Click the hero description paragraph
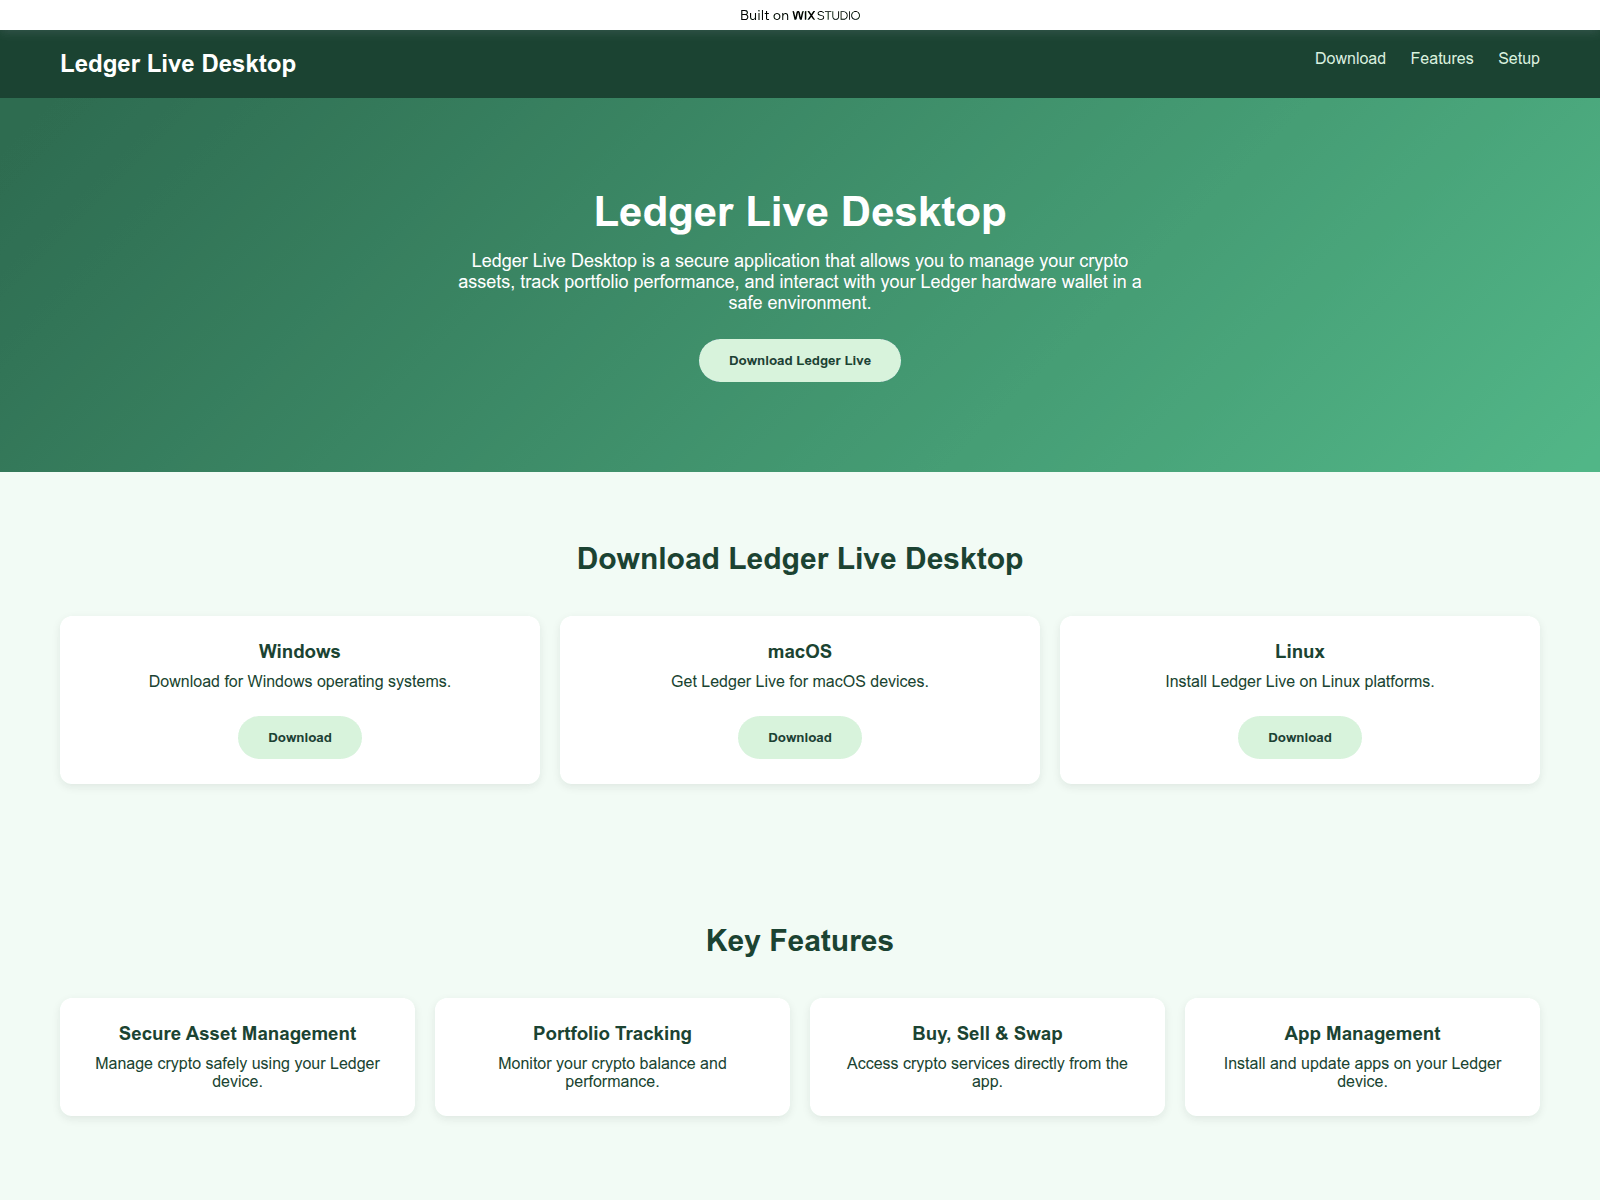The width and height of the screenshot is (1600, 1200). [800, 282]
